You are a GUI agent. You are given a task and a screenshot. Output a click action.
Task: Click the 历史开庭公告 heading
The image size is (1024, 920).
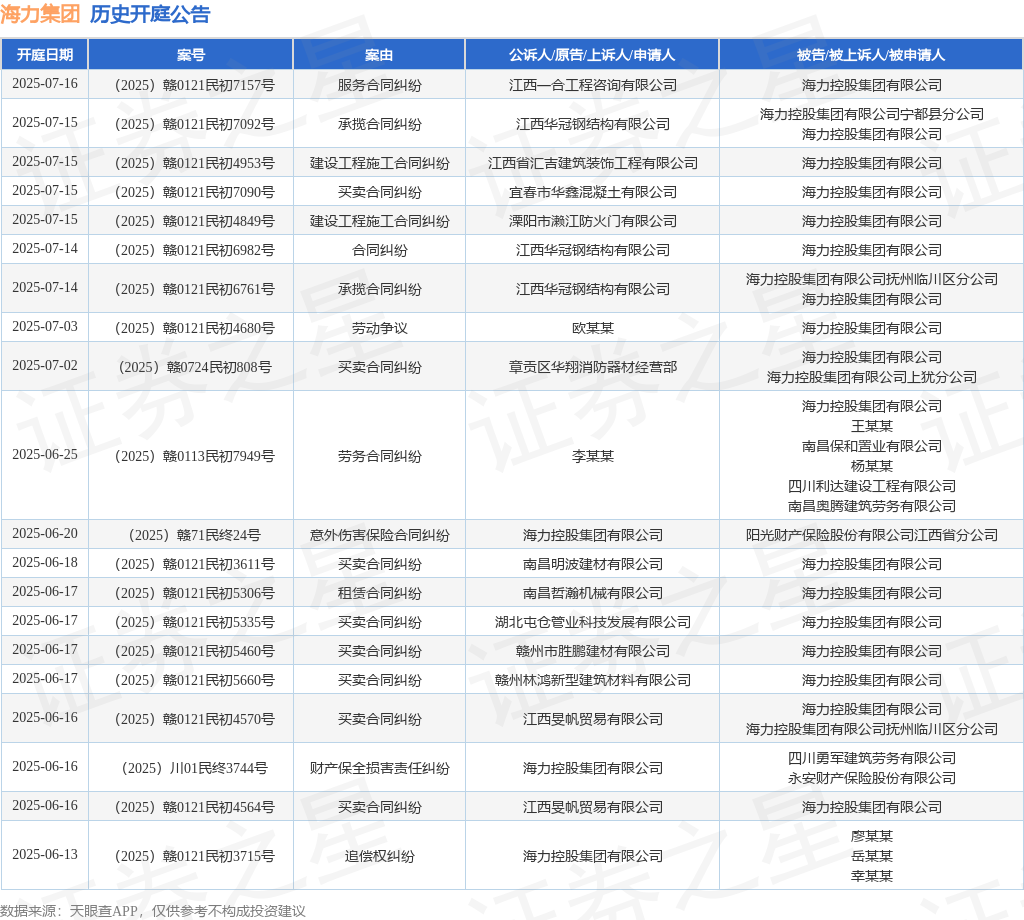point(150,14)
